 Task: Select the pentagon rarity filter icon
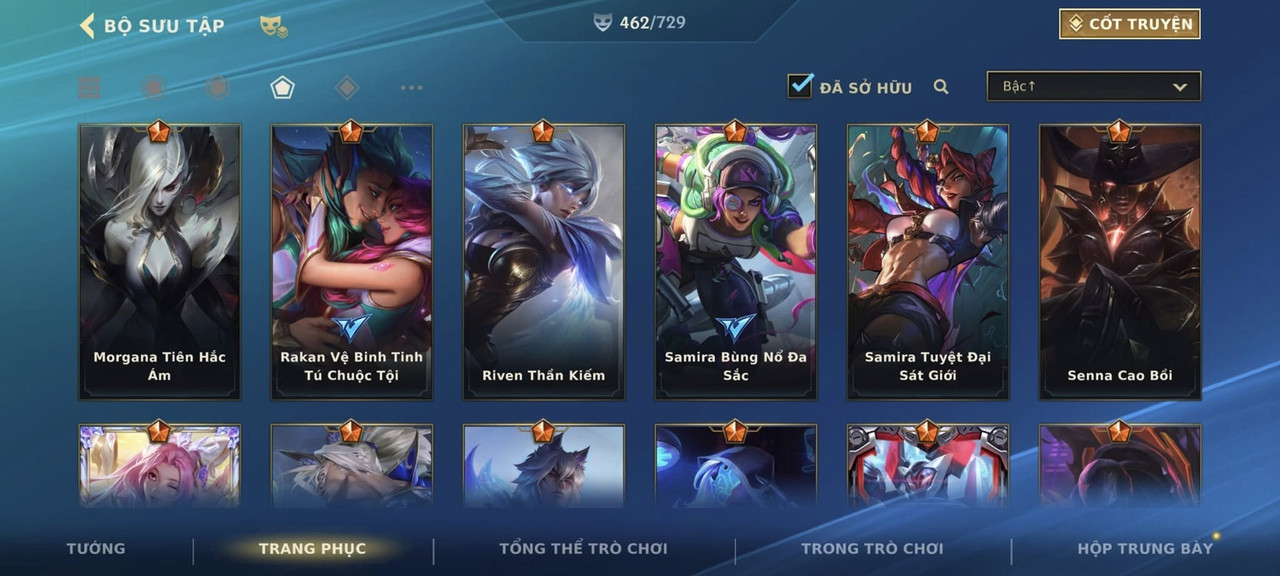[282, 88]
